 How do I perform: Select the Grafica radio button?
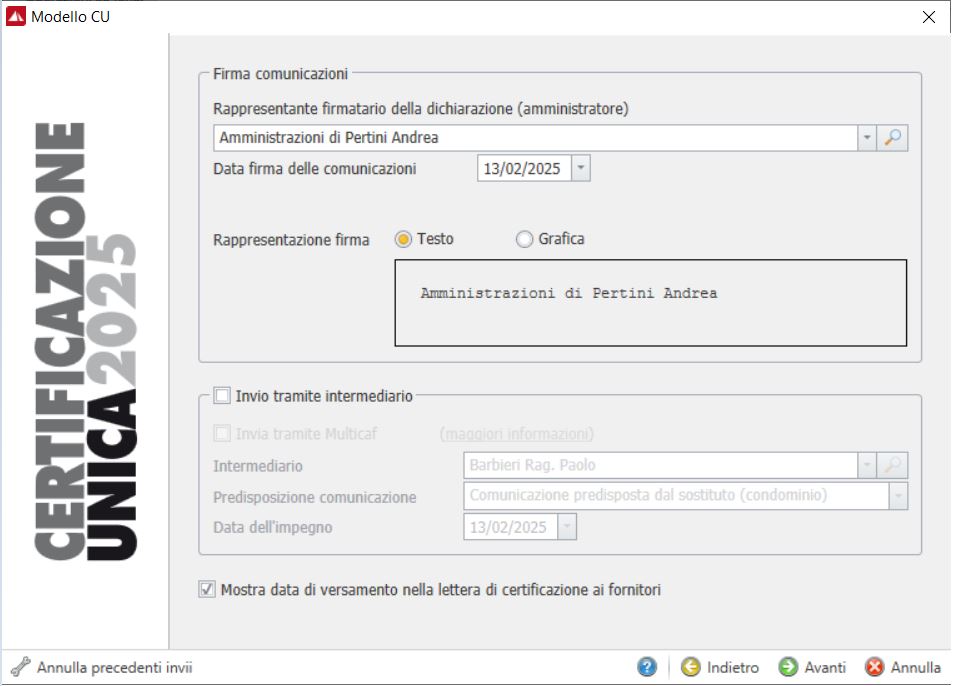pyautogui.click(x=524, y=239)
